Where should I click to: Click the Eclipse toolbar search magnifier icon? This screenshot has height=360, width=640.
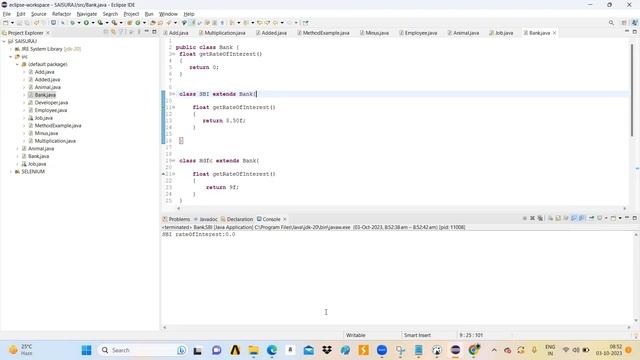tap(611, 23)
